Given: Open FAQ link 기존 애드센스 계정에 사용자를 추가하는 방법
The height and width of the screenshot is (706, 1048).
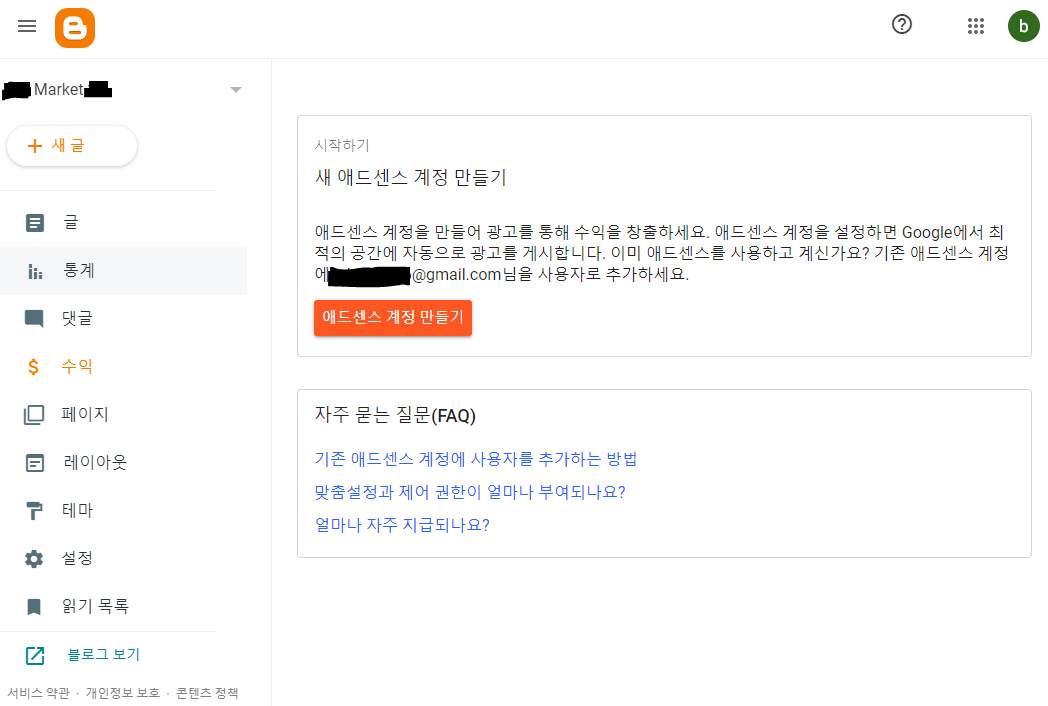Looking at the screenshot, I should coord(476,459).
